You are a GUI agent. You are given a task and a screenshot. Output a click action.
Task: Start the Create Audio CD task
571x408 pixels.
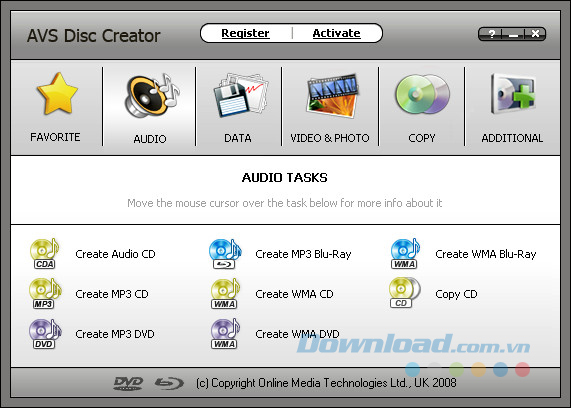[x=115, y=254]
